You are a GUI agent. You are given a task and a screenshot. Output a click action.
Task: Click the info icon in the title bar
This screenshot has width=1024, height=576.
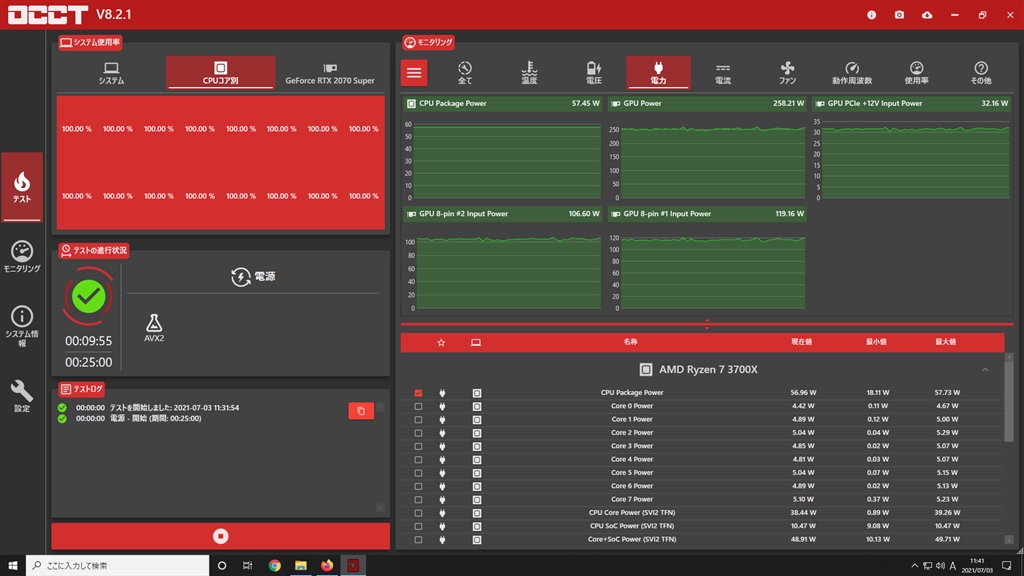pyautogui.click(x=871, y=15)
